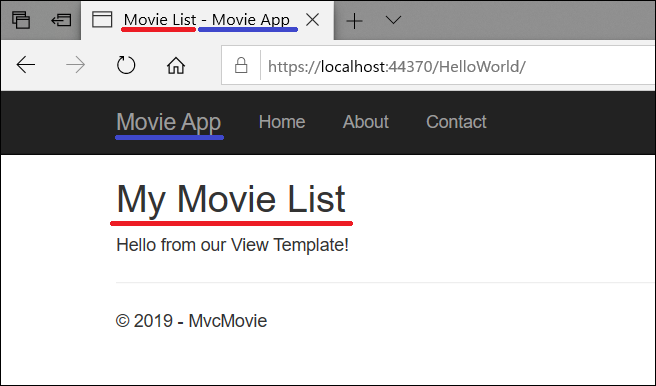656x386 pixels.
Task: View site security lock icon
Action: pos(241,66)
